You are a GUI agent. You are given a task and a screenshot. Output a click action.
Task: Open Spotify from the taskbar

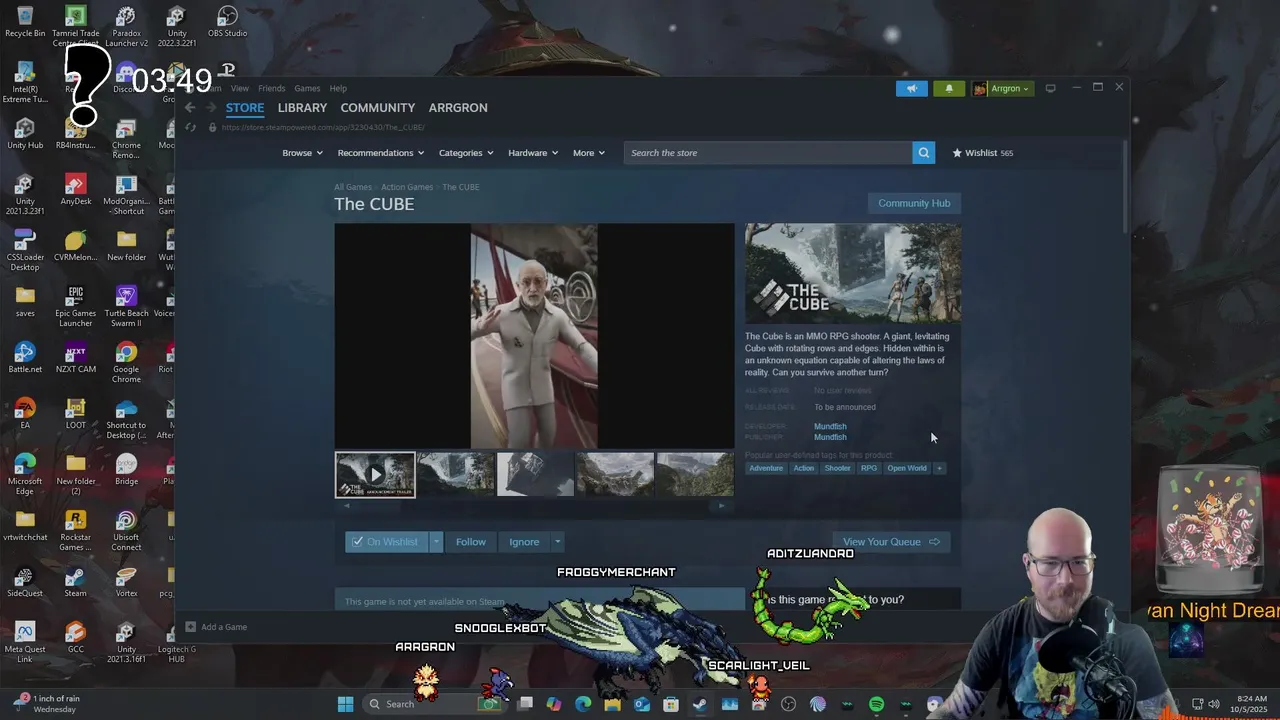tap(876, 704)
